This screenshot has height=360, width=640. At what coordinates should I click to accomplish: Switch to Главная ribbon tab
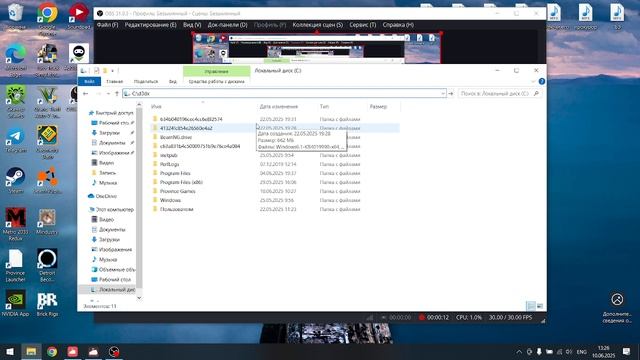[x=115, y=81]
